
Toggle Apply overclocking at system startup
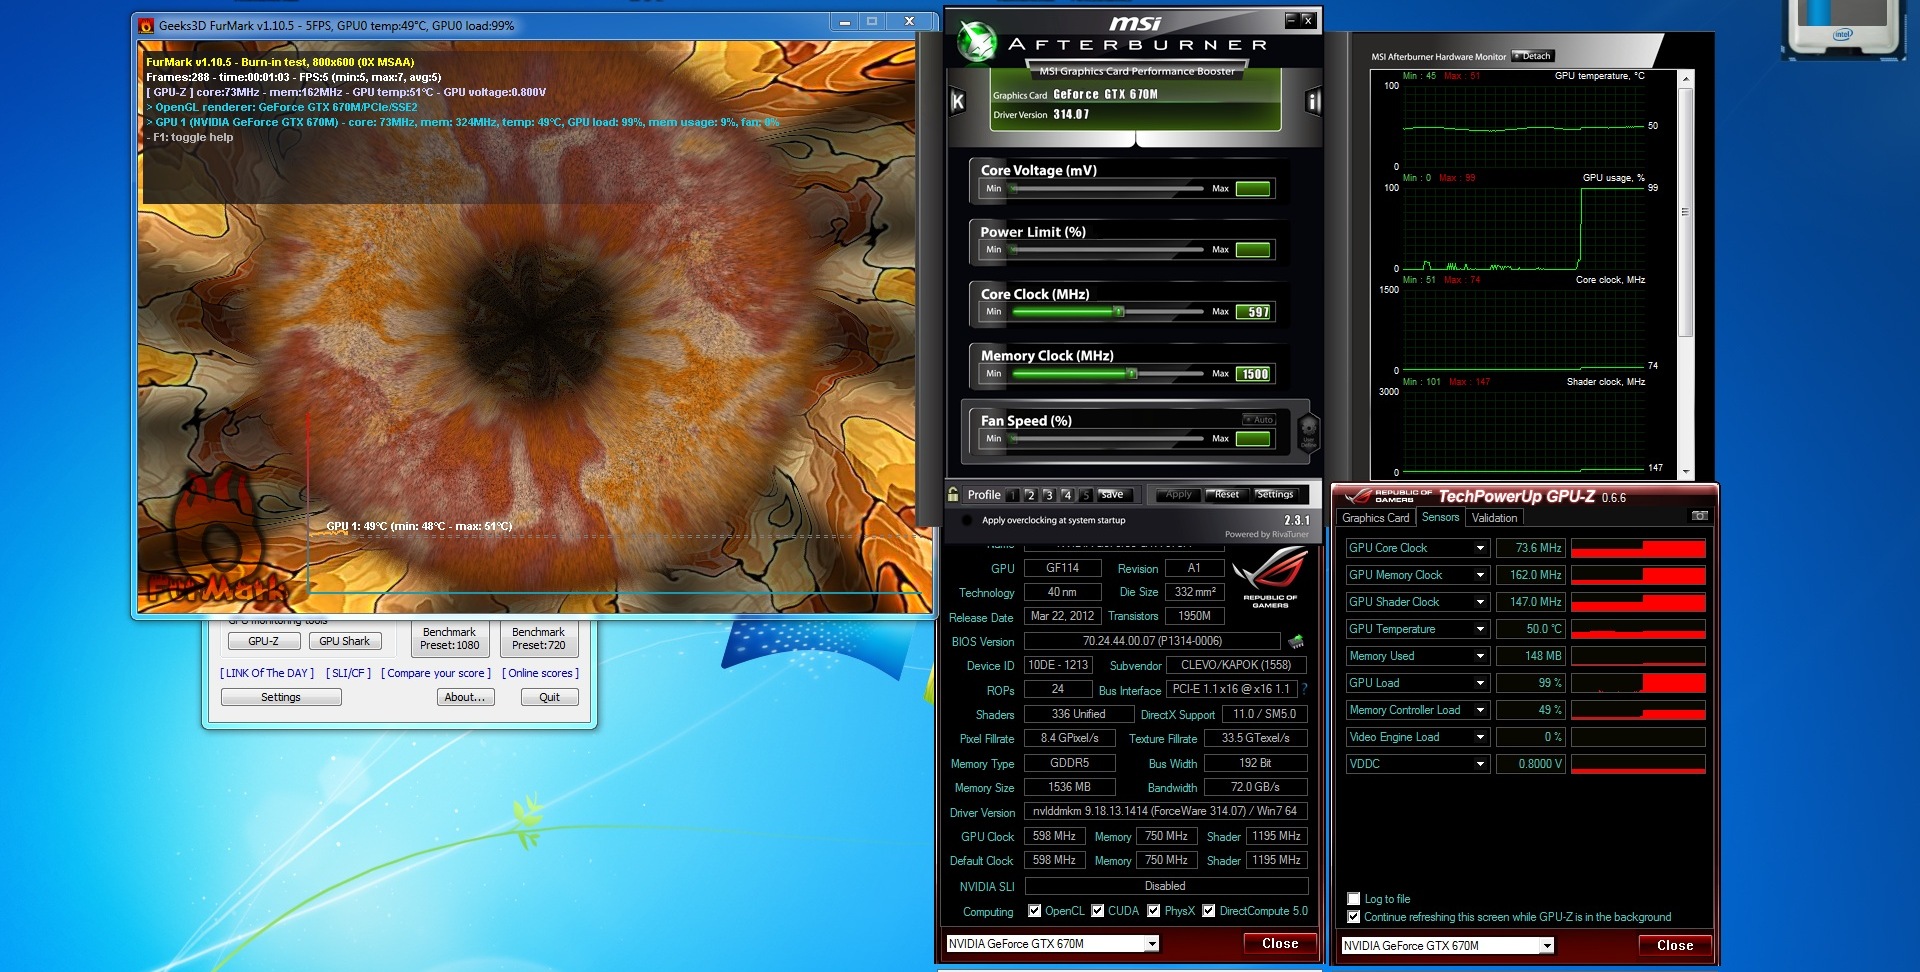[x=967, y=520]
